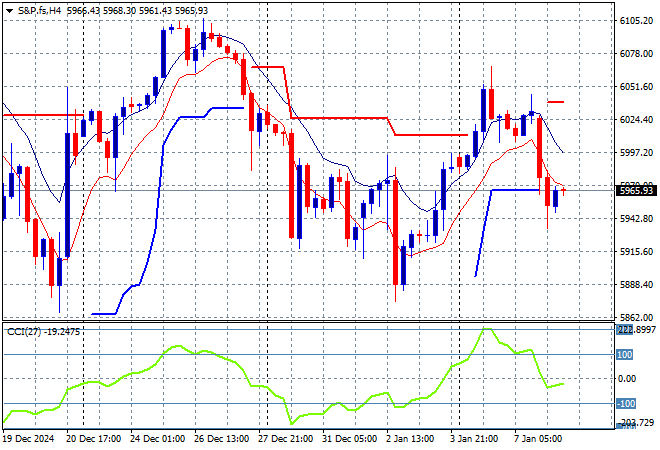Select the current price tag 5965.93
The height and width of the screenshot is (450, 660).
(x=636, y=190)
